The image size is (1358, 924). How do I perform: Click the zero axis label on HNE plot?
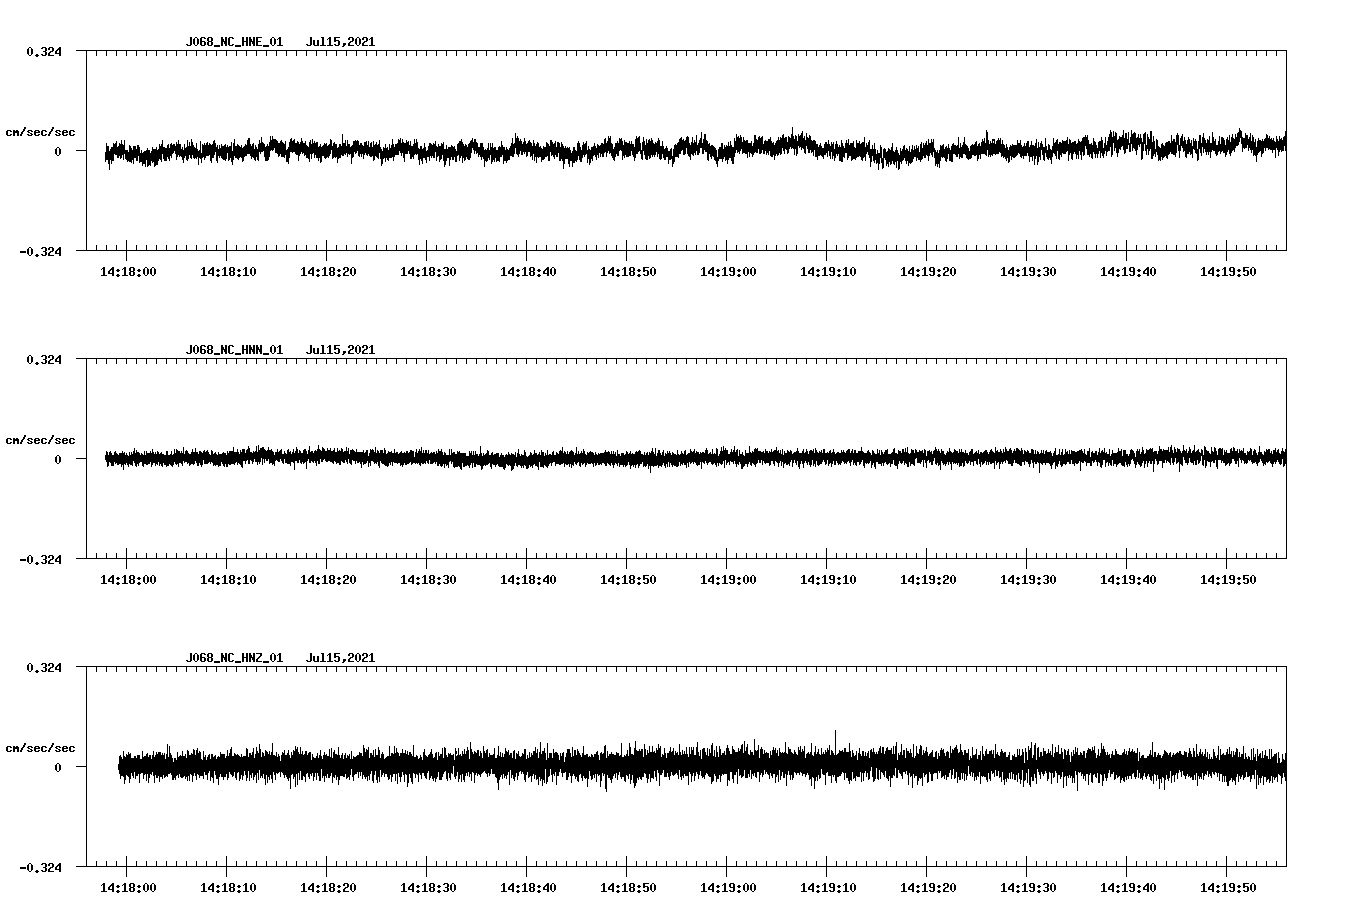pos(58,151)
